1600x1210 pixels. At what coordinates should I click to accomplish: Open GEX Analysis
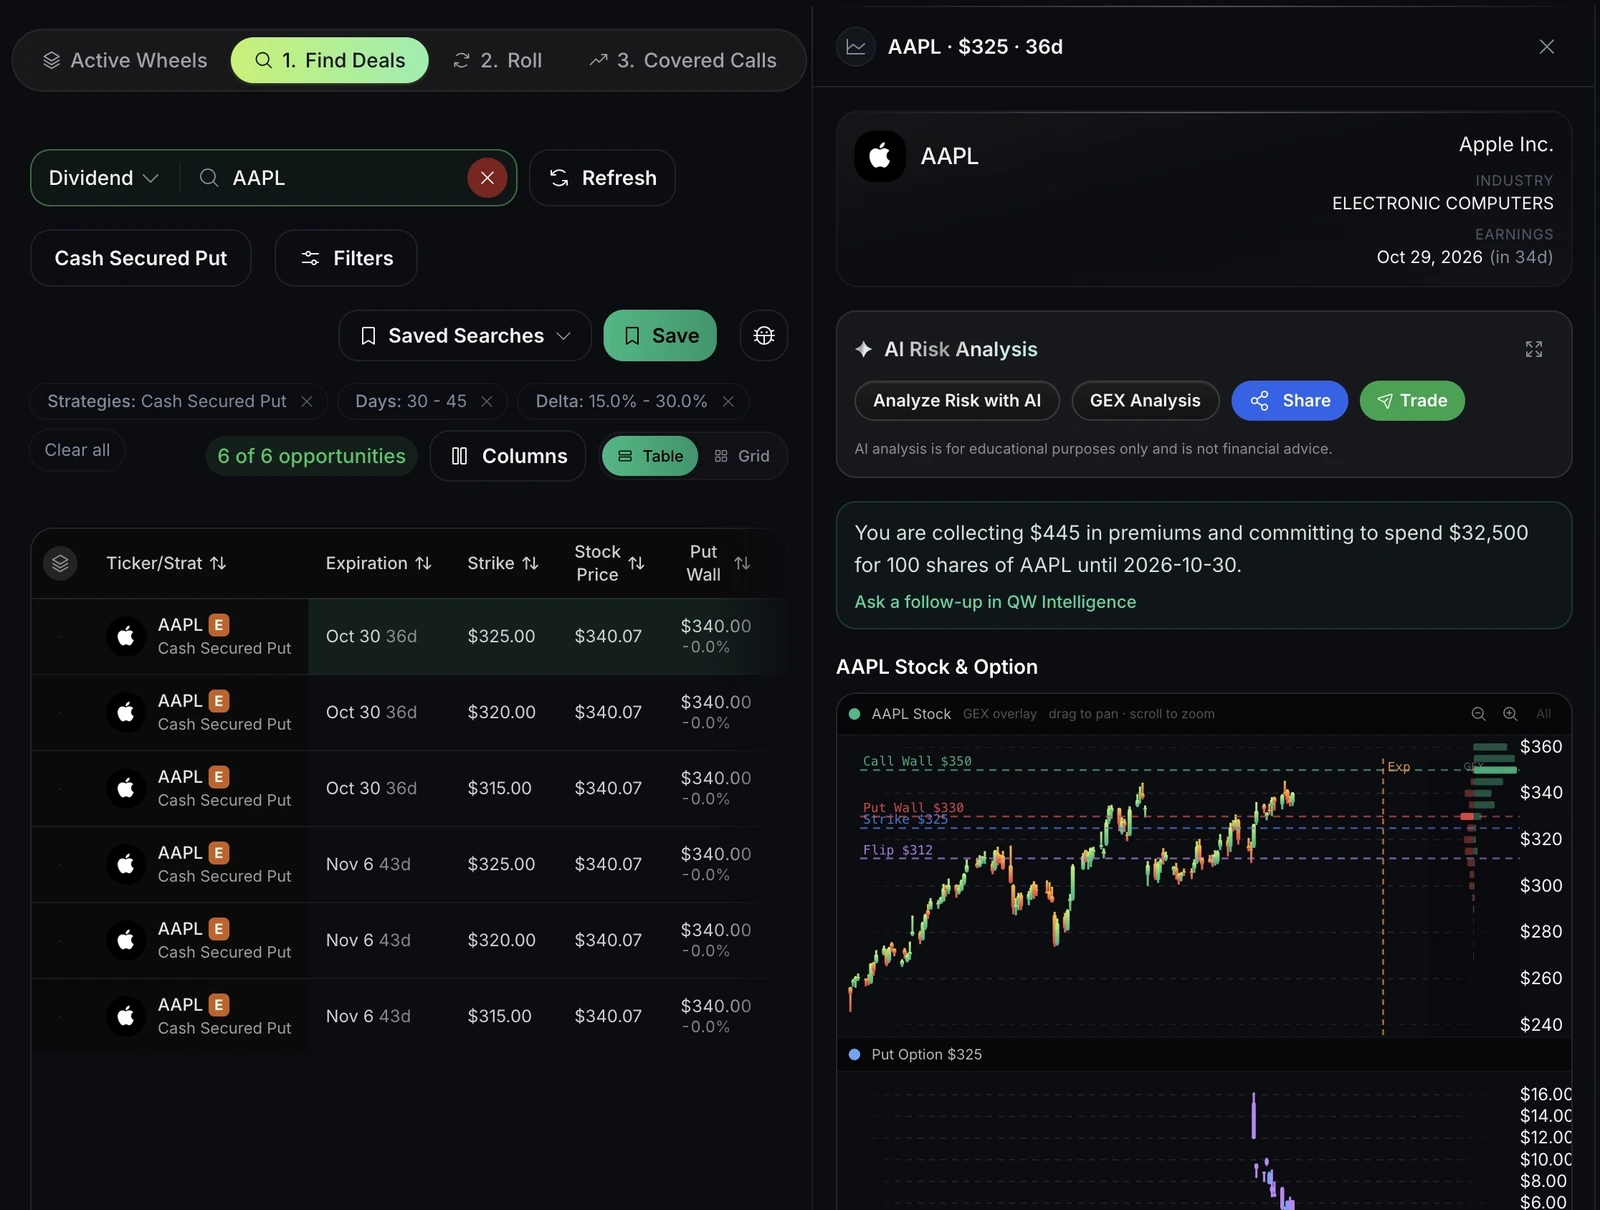click(x=1145, y=401)
